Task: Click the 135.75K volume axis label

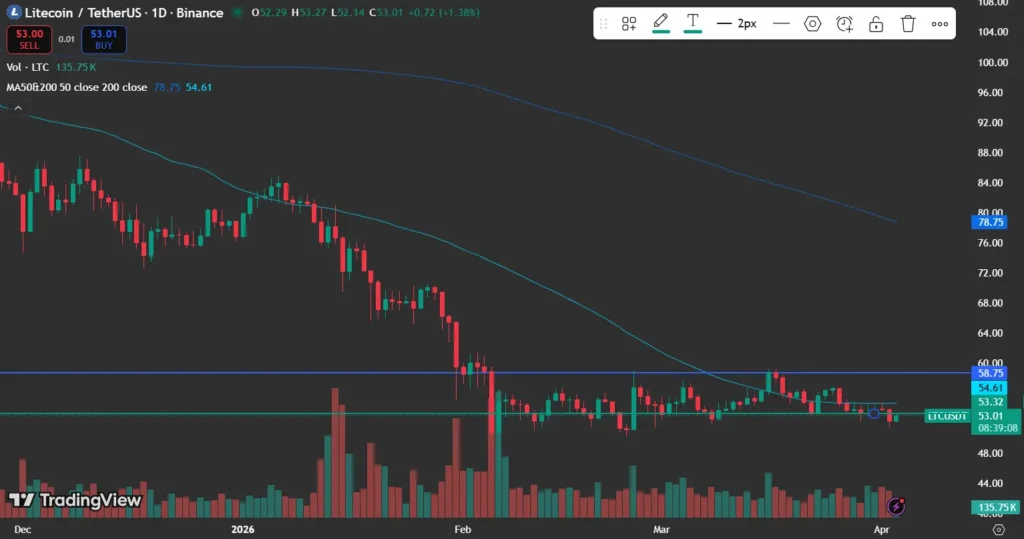Action: [x=997, y=507]
